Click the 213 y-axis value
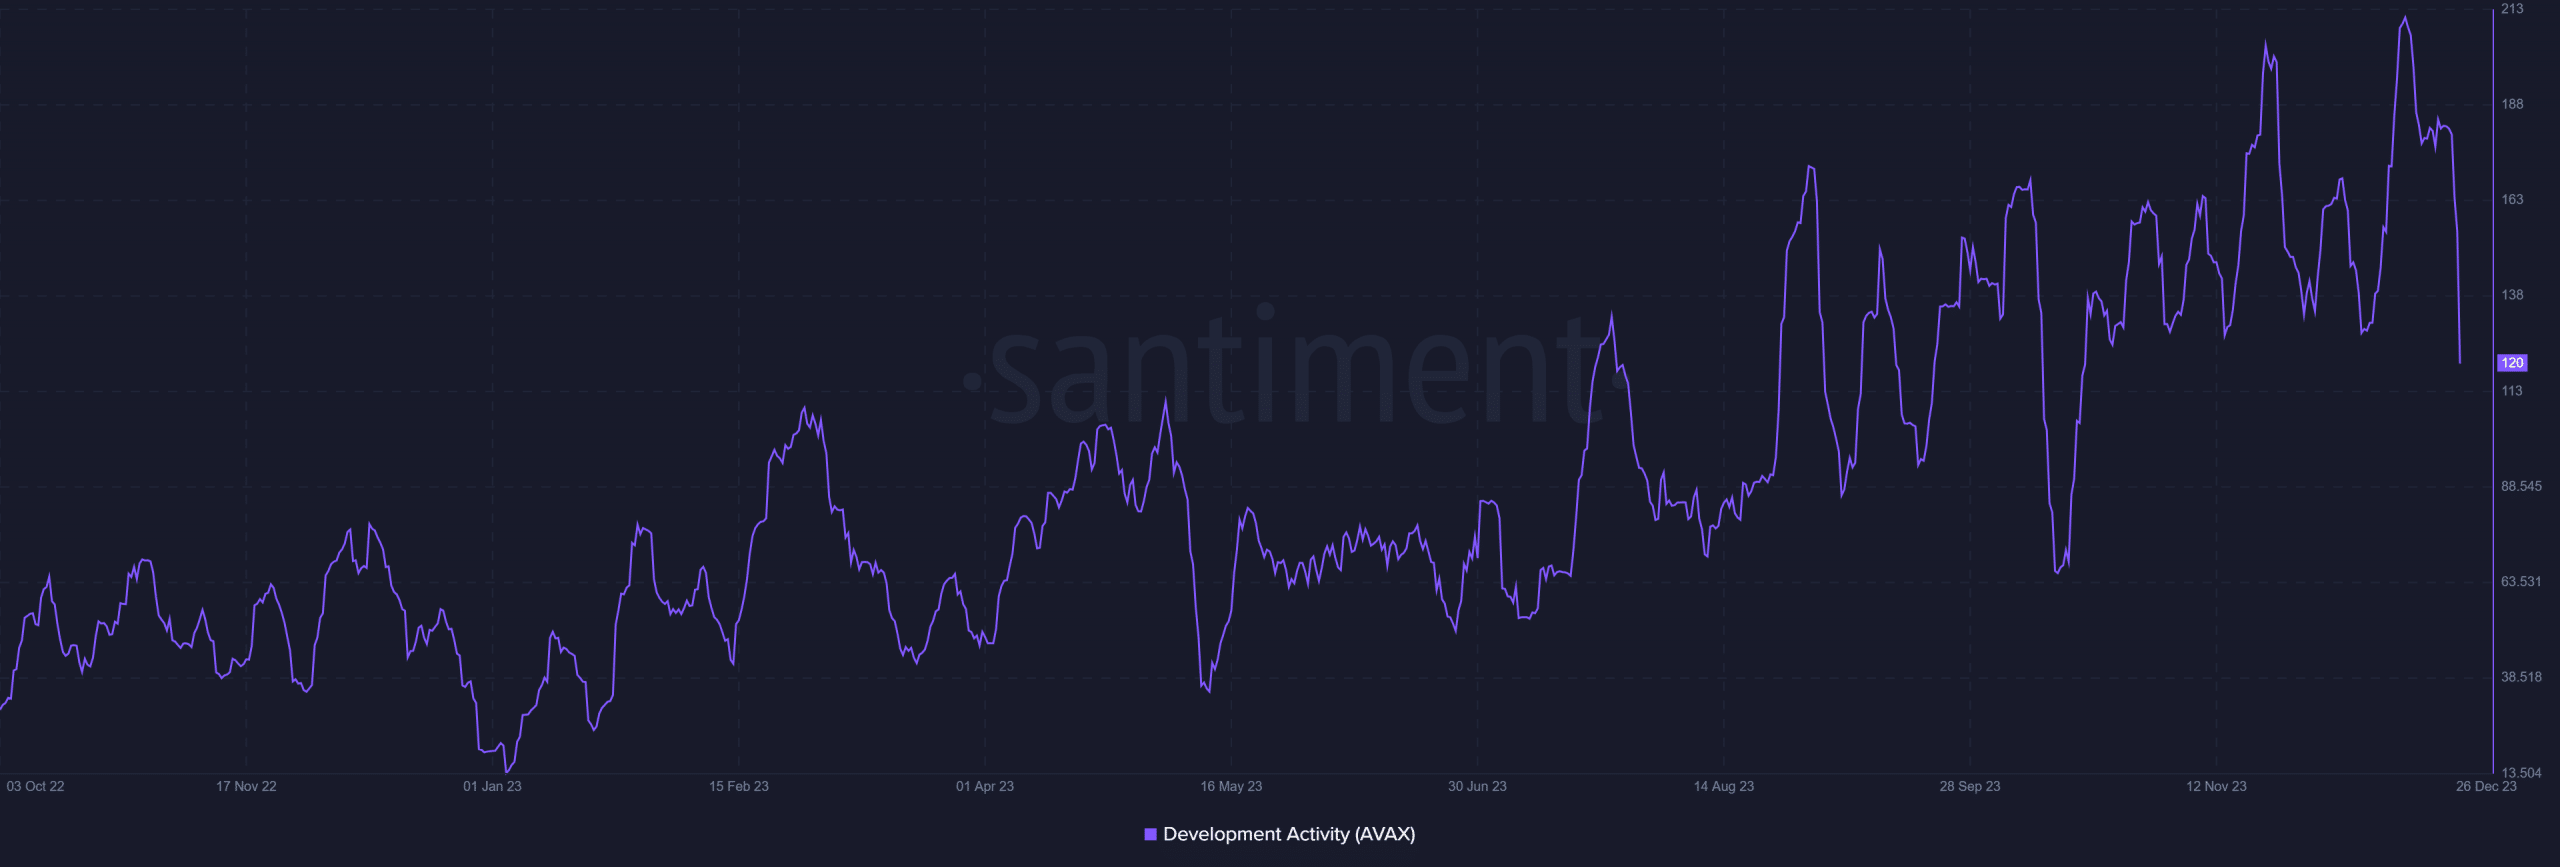The image size is (2560, 867). coord(2512,9)
